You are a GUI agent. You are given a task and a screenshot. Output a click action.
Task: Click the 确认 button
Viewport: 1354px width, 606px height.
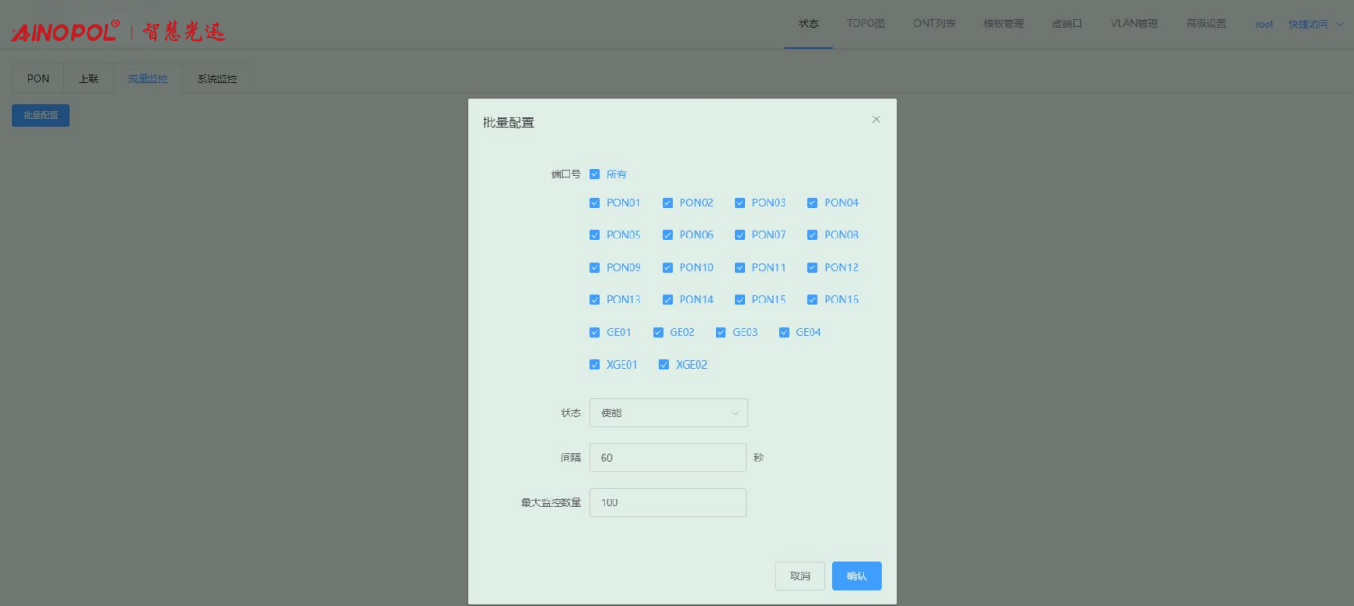[x=856, y=576]
